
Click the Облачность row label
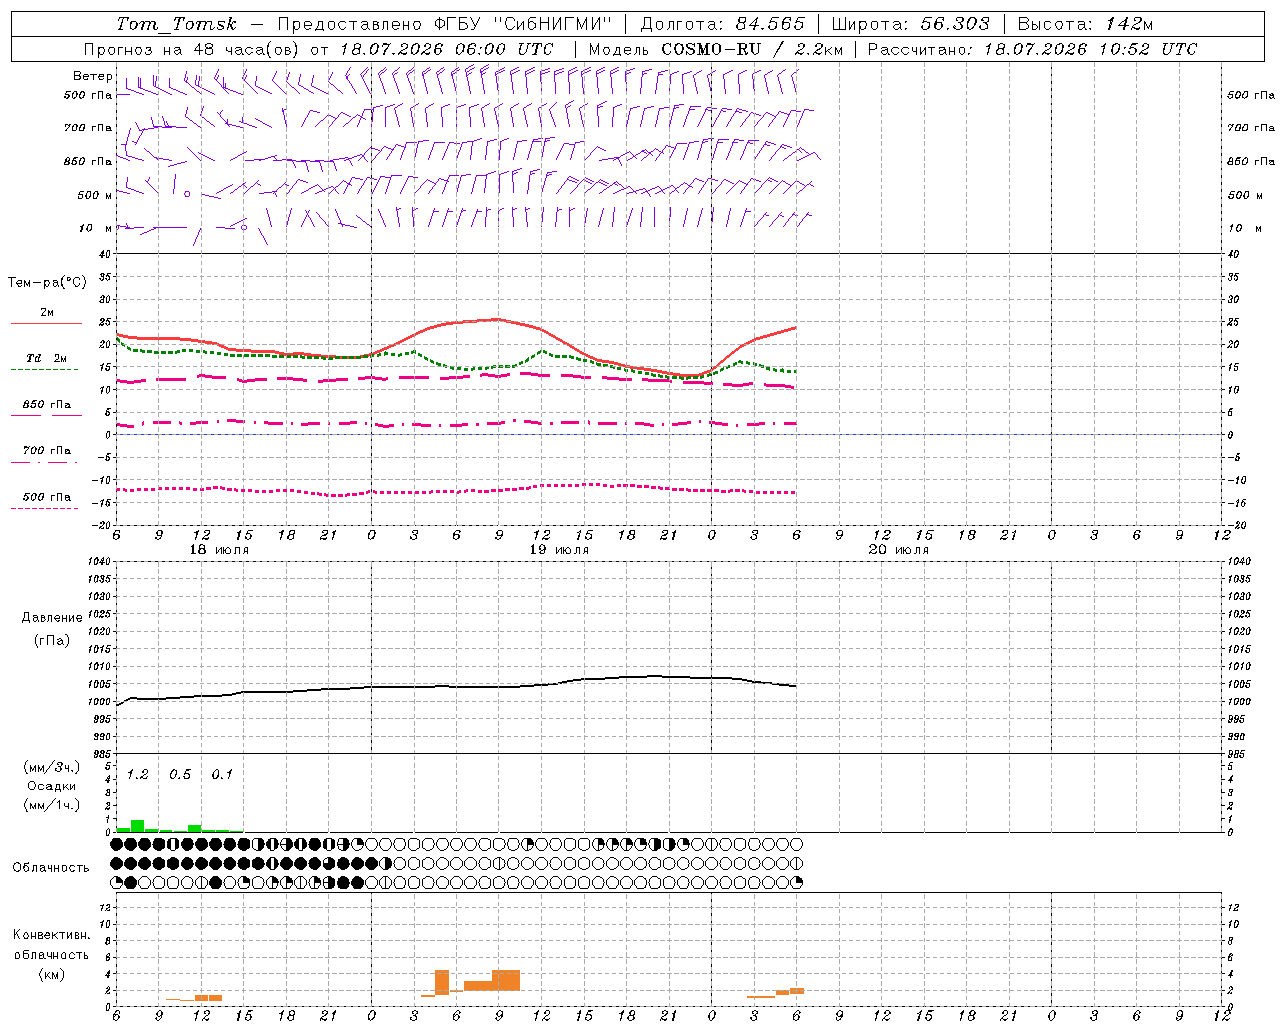(x=51, y=867)
